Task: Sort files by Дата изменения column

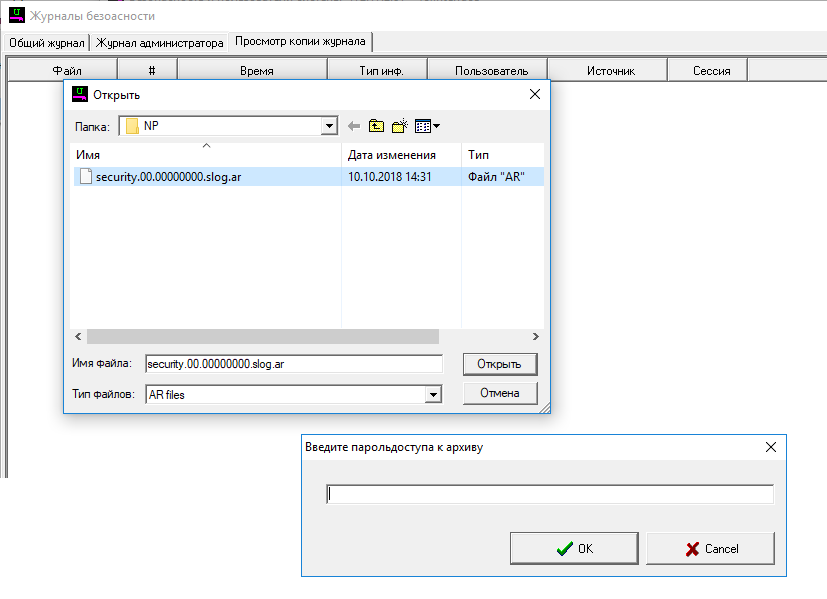Action: pyautogui.click(x=392, y=155)
